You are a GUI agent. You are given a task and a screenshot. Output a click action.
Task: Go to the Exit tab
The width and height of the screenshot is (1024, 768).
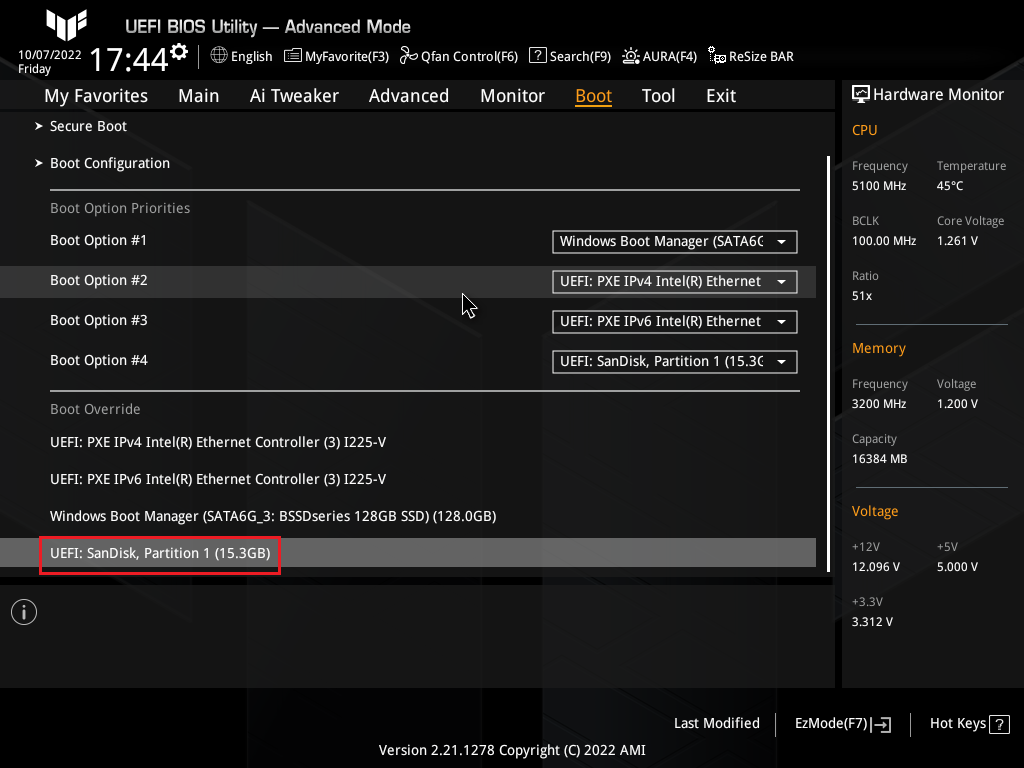(721, 96)
